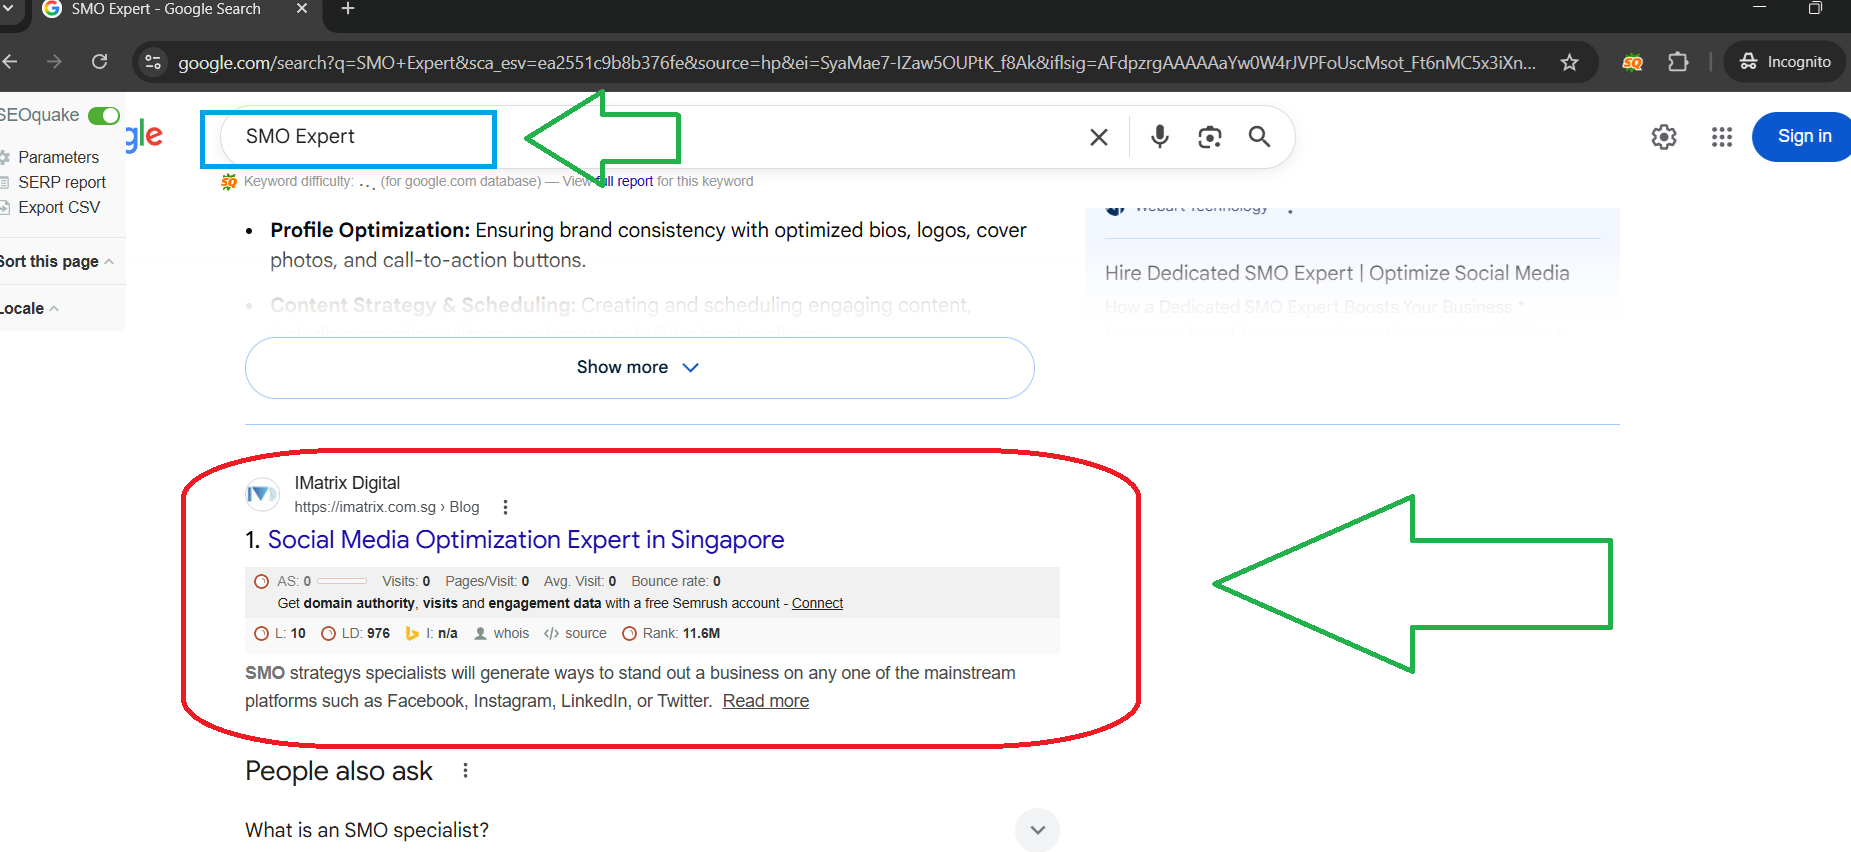Viewport: 1851px width, 852px height.
Task: Open the three-dot menu beside IMatrix result
Action: [505, 507]
